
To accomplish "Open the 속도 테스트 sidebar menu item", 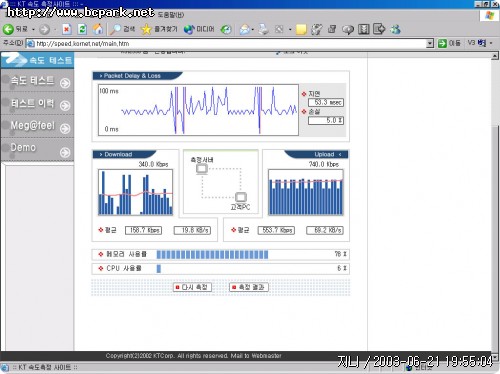I will click(37, 81).
